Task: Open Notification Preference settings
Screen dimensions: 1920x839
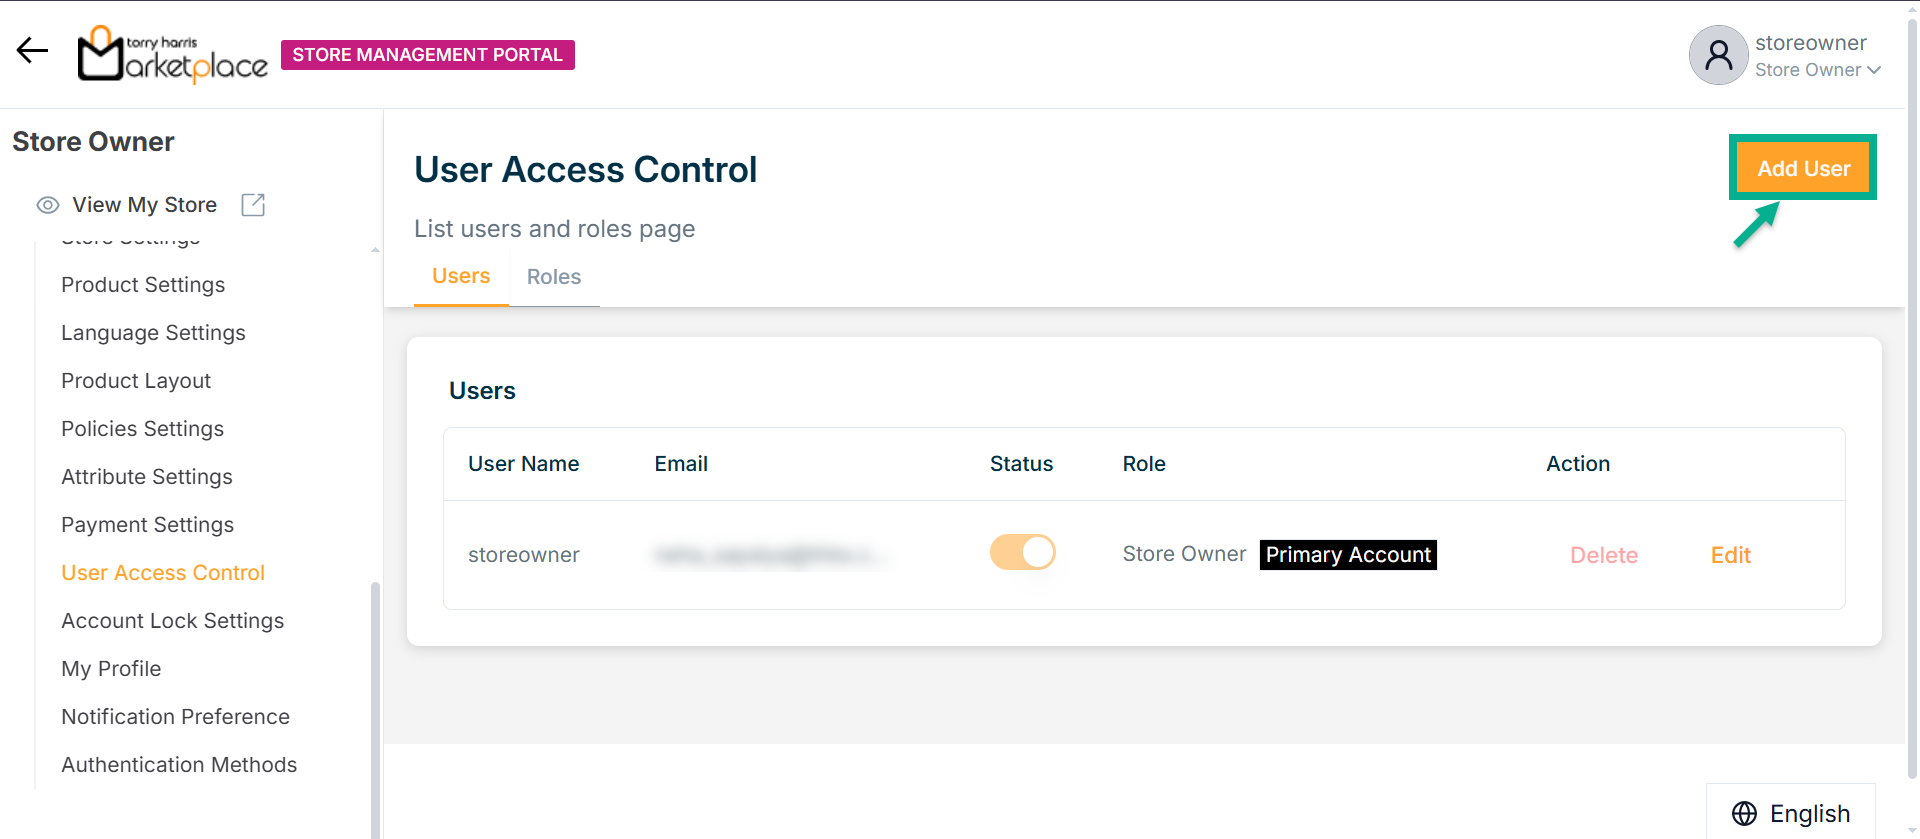Action: (175, 717)
